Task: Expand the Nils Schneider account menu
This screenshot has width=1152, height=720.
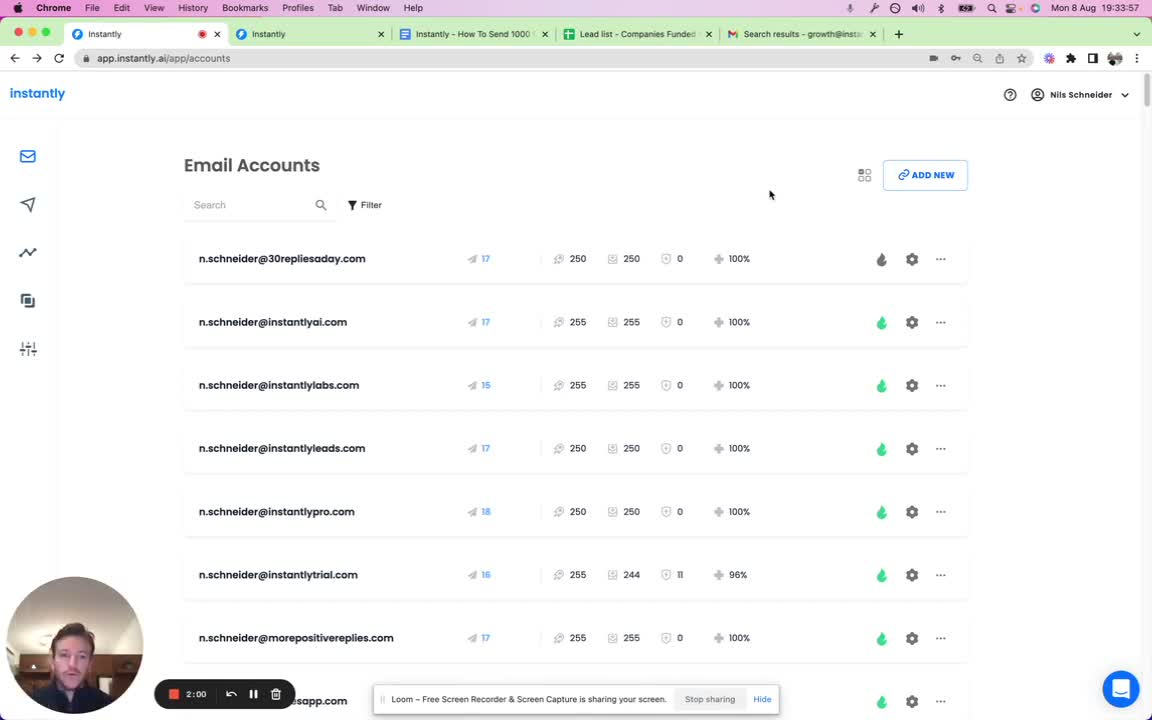Action: (x=1080, y=95)
